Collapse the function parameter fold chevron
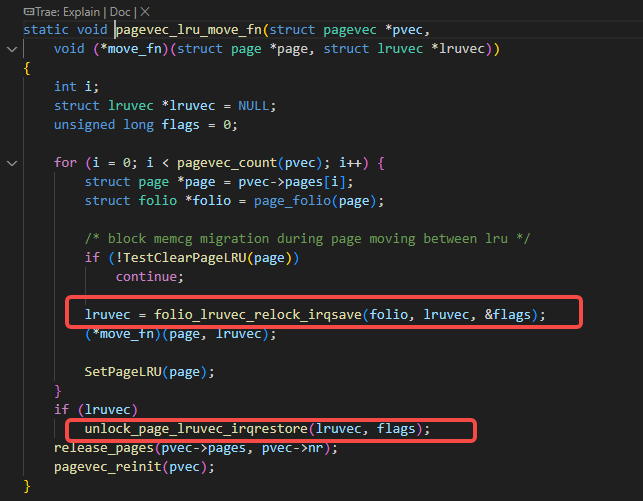 click(12, 50)
